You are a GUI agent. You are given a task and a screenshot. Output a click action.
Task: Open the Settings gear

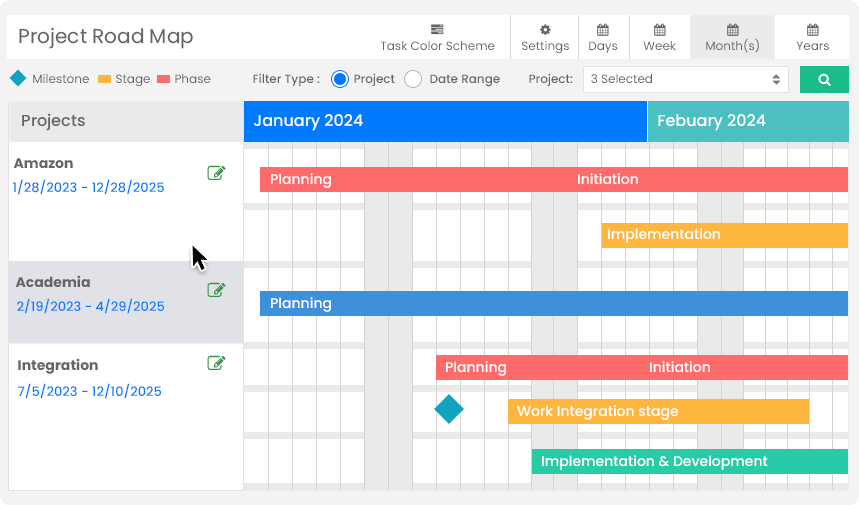click(545, 30)
